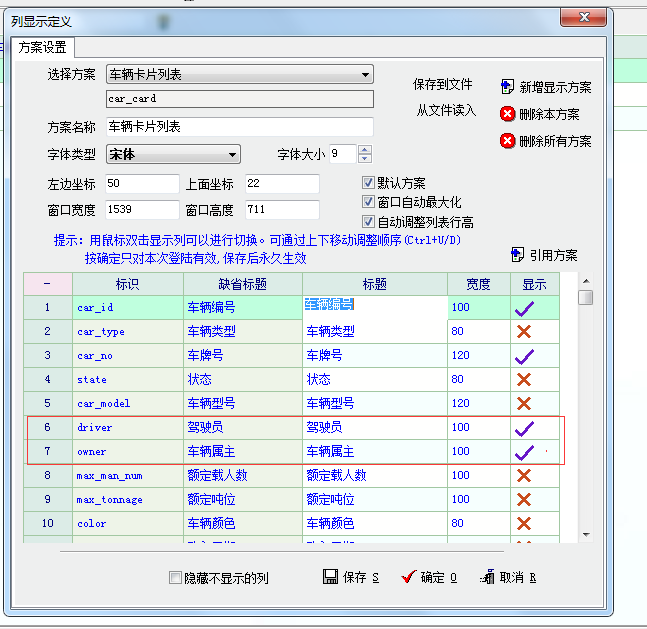The image size is (647, 629).
Task: Click the 引用方案 icon
Action: pyautogui.click(x=517, y=254)
